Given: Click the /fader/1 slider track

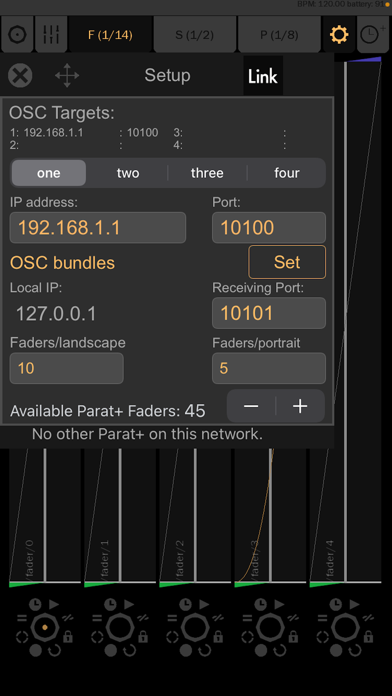Looking at the screenshot, I should (120, 515).
